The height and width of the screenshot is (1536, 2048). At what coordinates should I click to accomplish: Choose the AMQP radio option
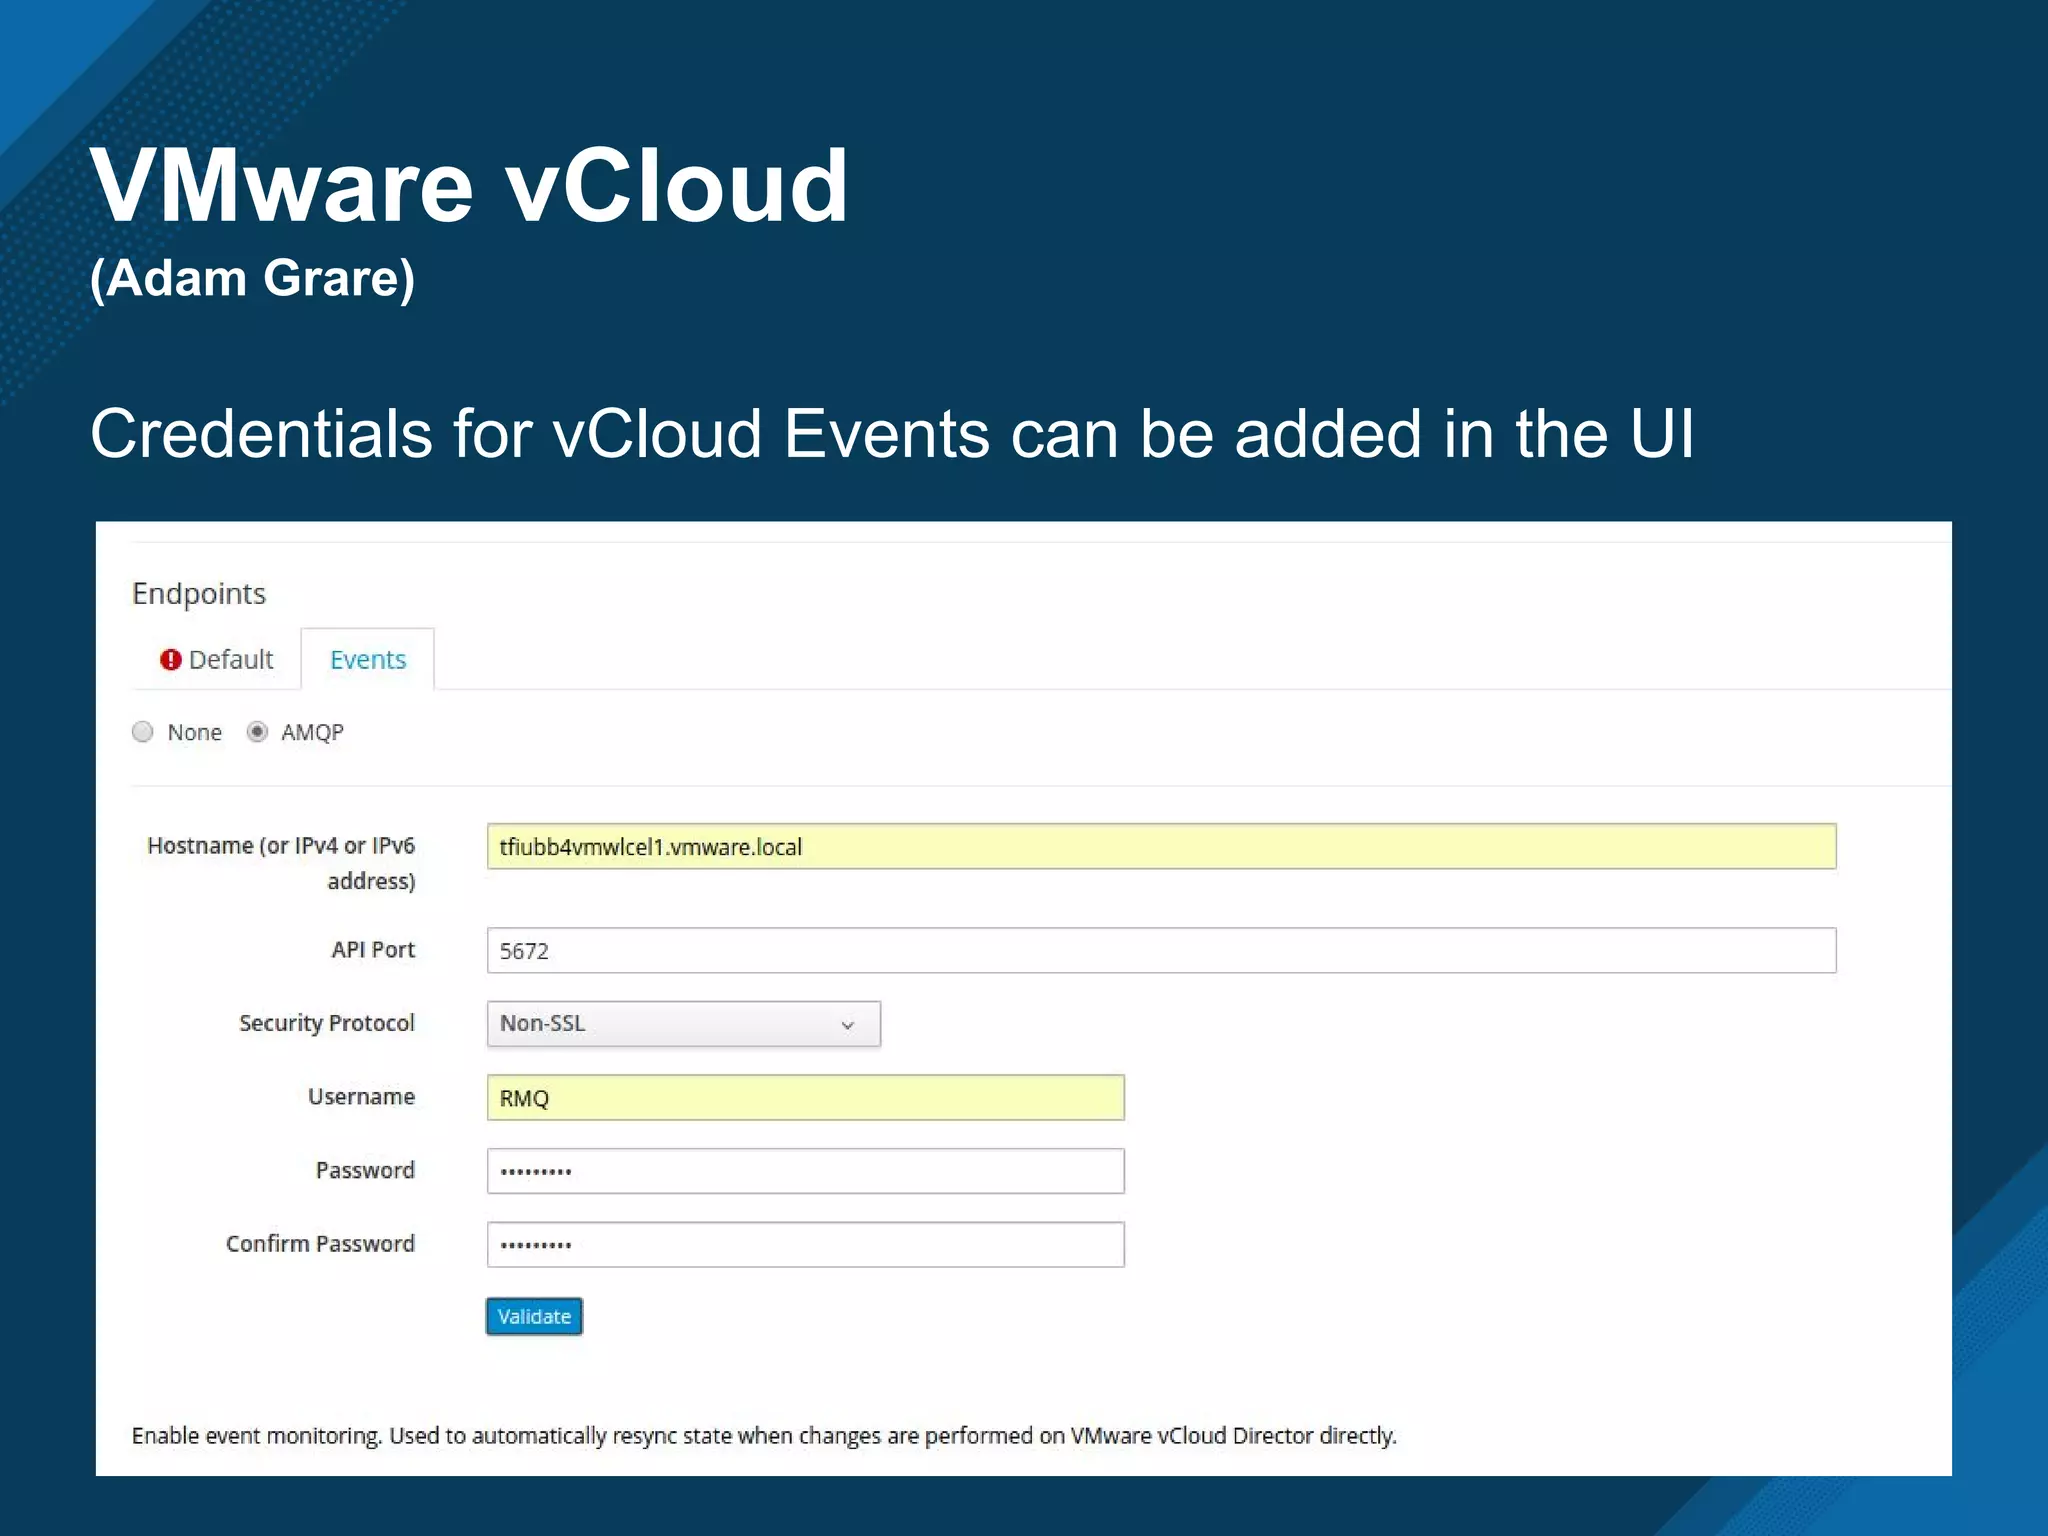(x=257, y=732)
